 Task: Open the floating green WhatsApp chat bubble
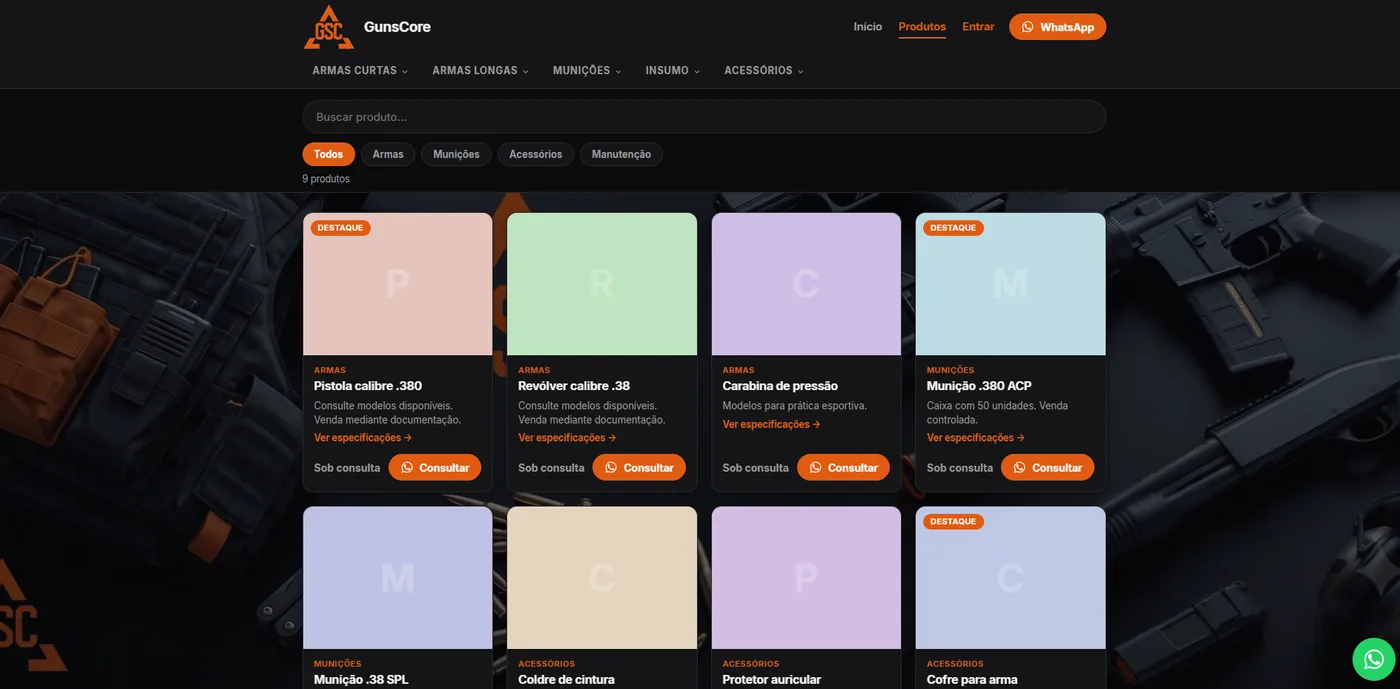click(1373, 659)
